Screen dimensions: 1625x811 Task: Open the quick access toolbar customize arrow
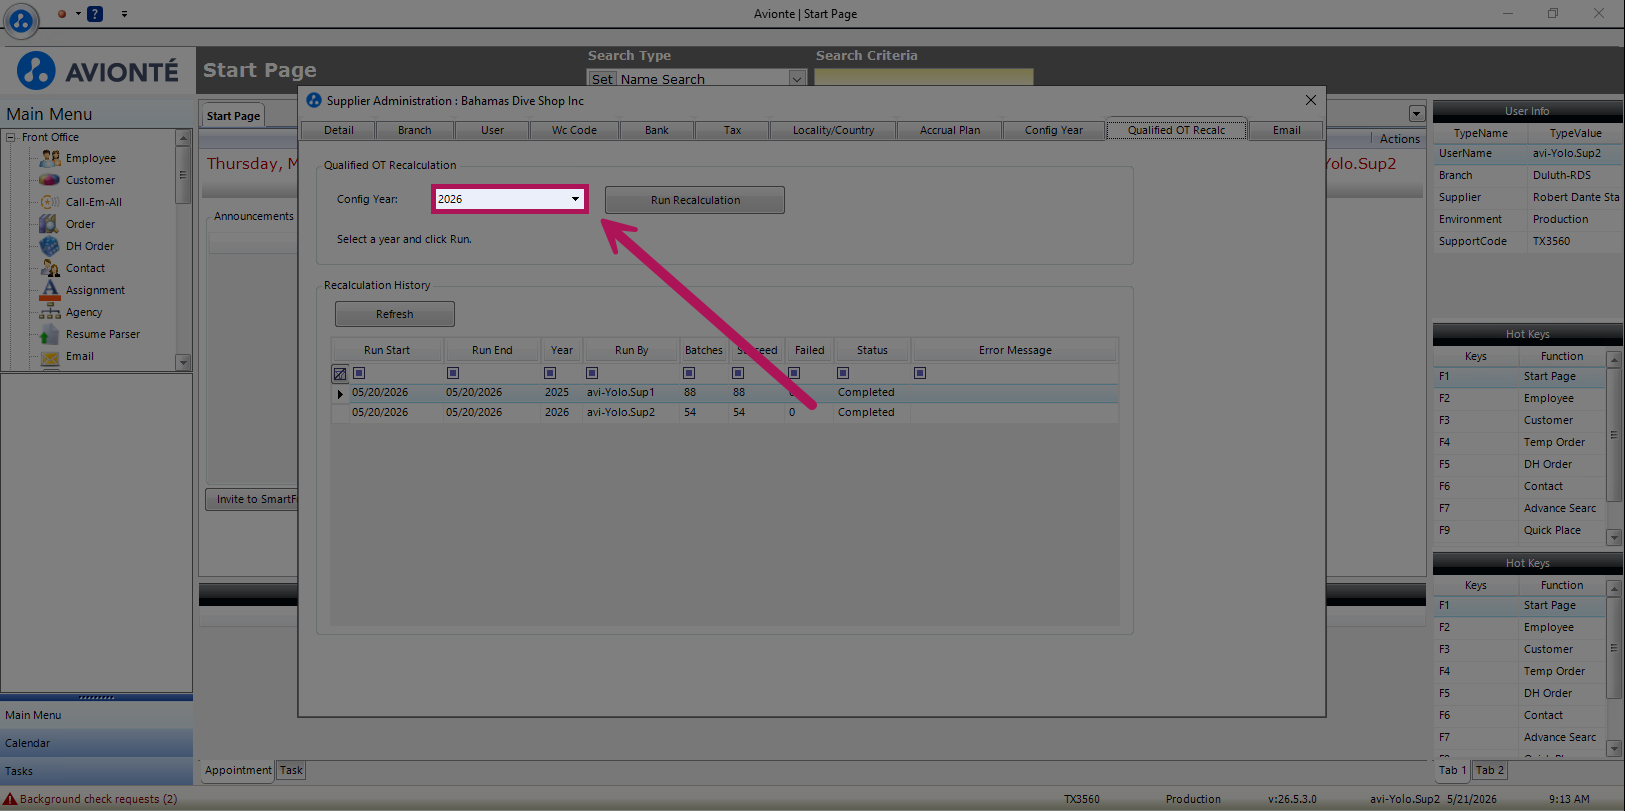(124, 14)
